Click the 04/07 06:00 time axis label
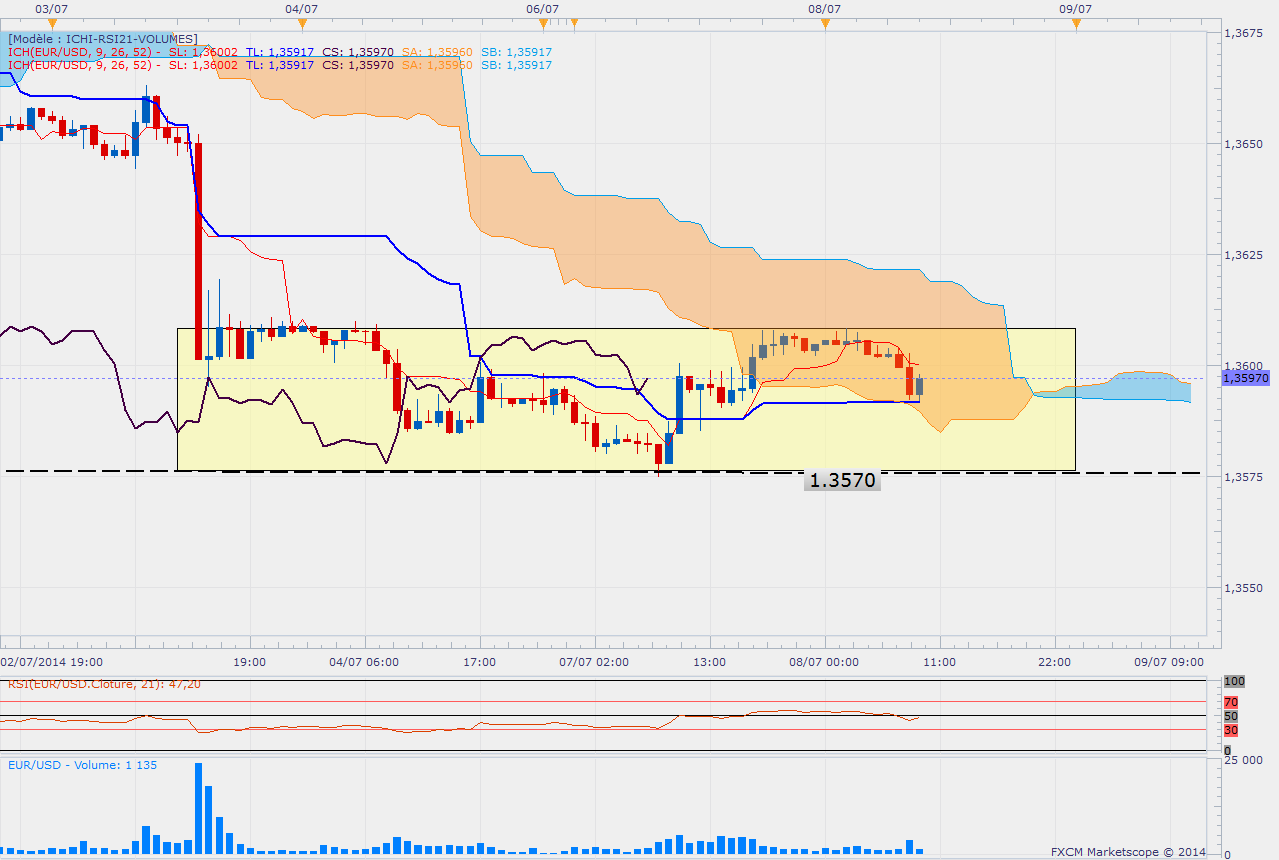The height and width of the screenshot is (860, 1279). click(x=364, y=662)
